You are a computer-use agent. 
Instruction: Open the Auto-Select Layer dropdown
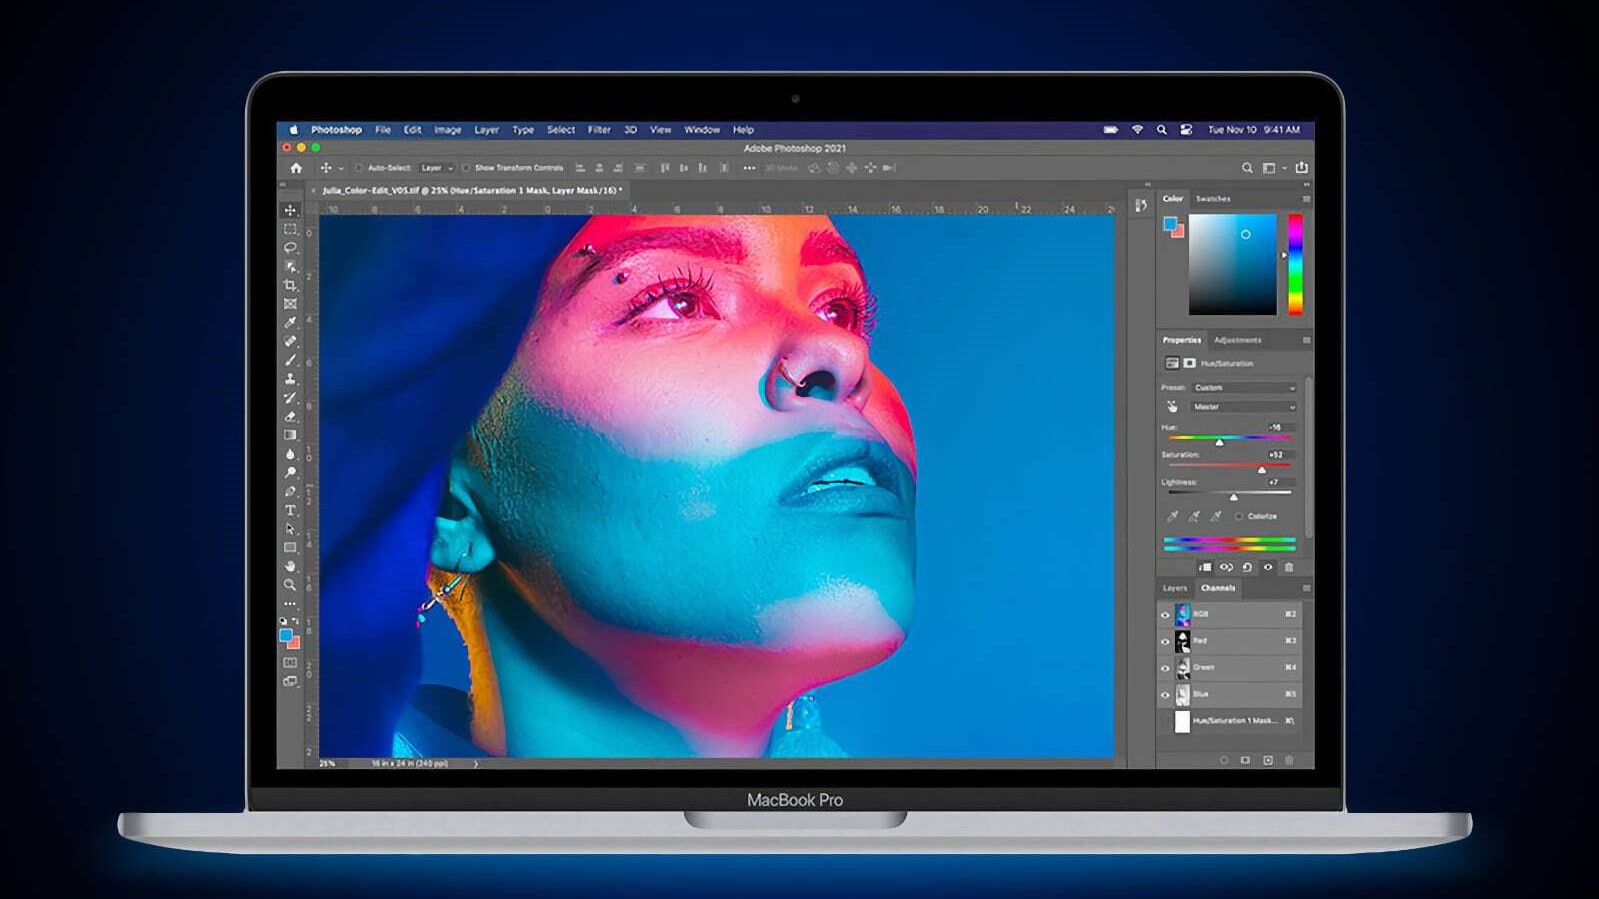(437, 168)
